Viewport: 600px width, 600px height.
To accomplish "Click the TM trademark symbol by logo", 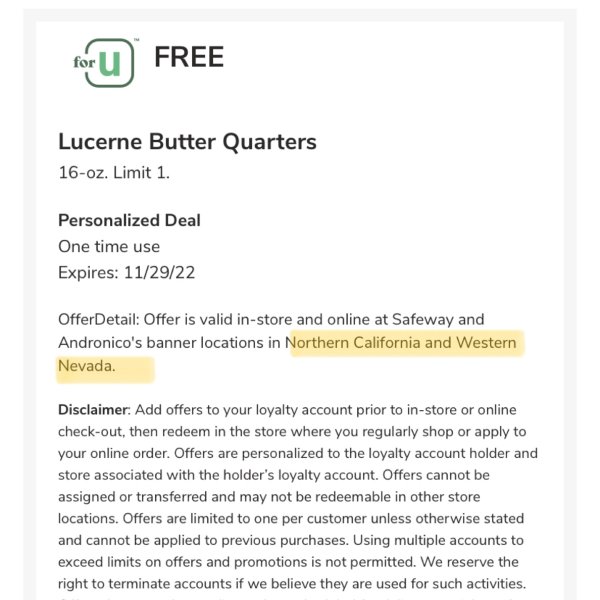I will 137,40.
